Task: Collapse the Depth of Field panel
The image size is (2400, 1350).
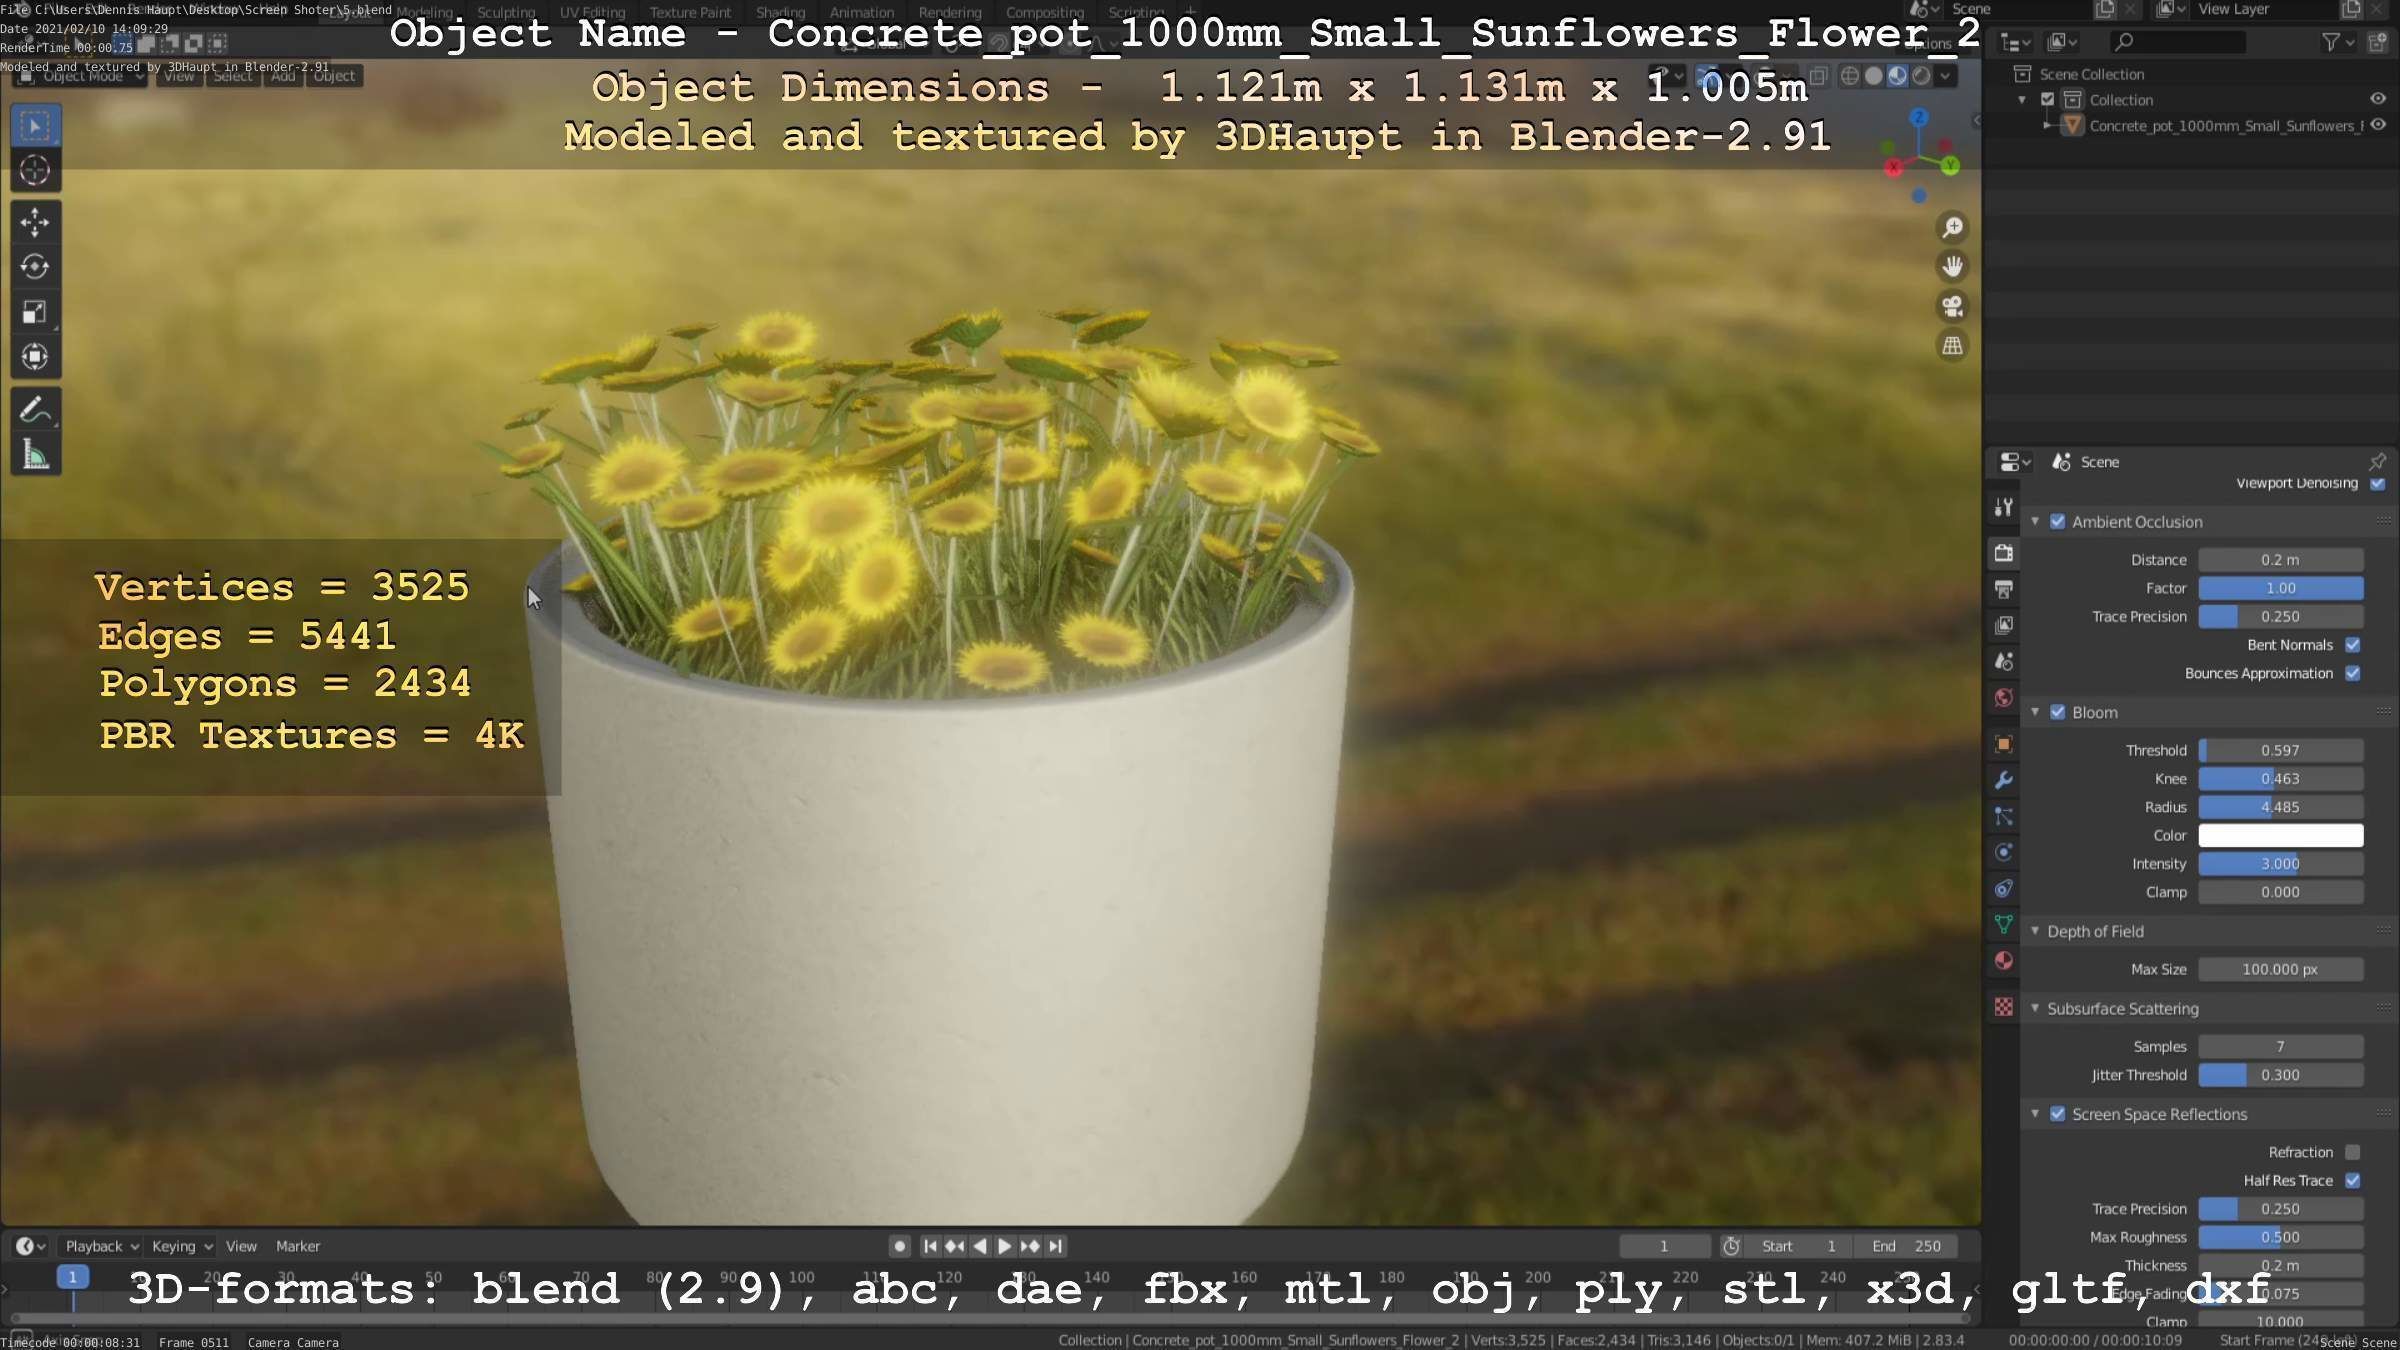Action: coord(2035,930)
